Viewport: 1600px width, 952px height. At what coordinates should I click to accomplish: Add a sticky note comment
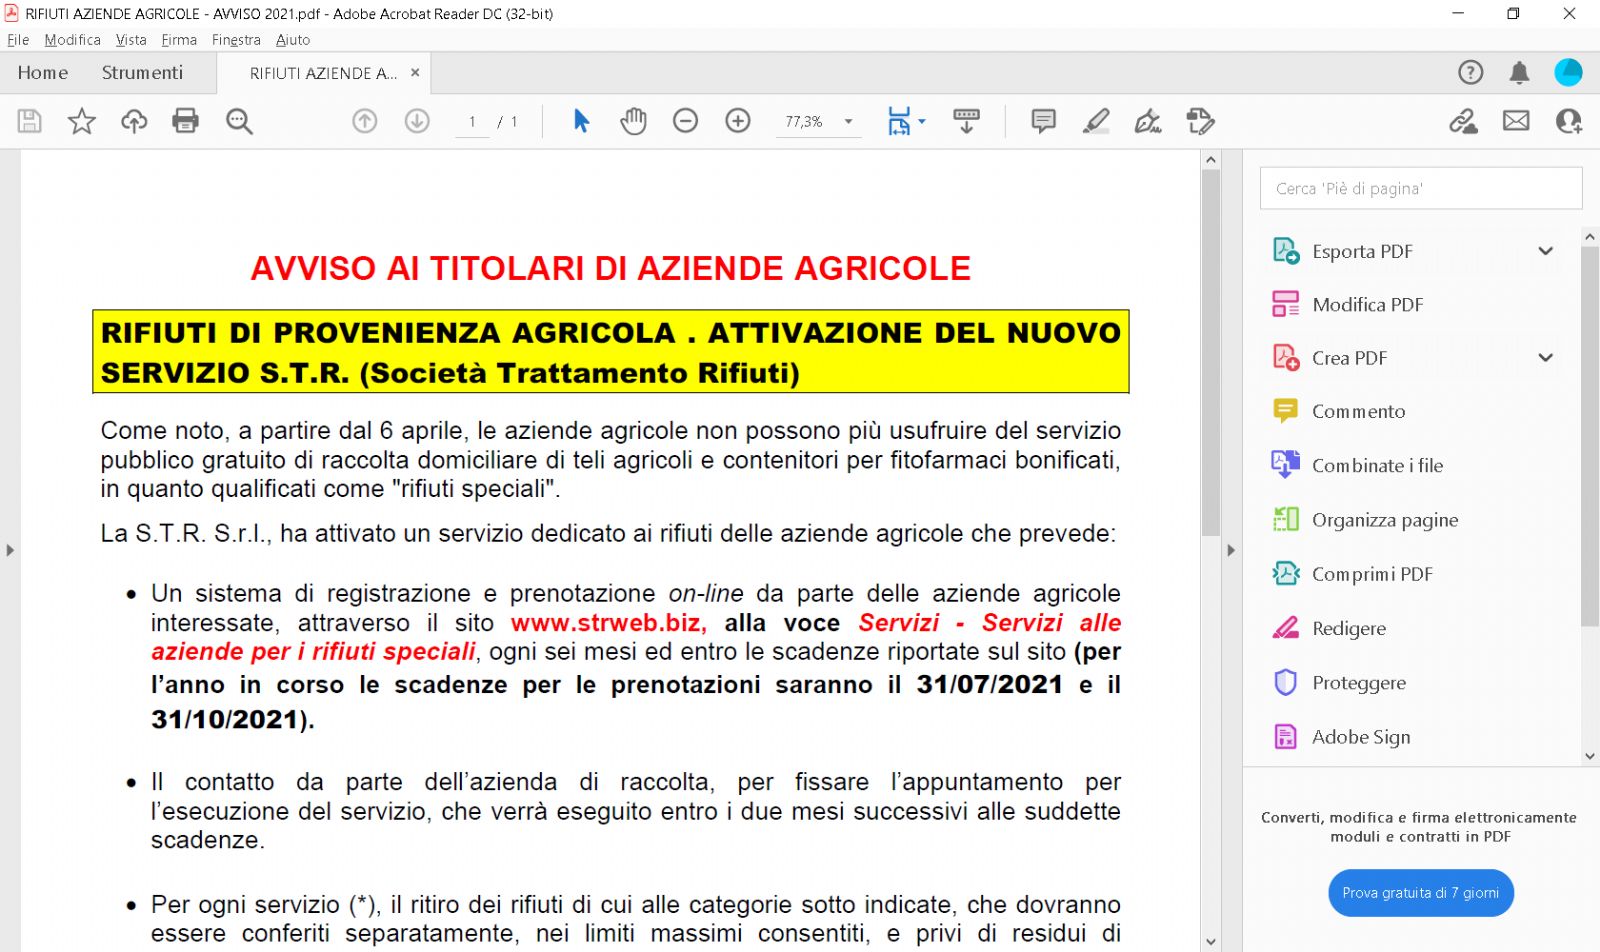coord(1043,121)
